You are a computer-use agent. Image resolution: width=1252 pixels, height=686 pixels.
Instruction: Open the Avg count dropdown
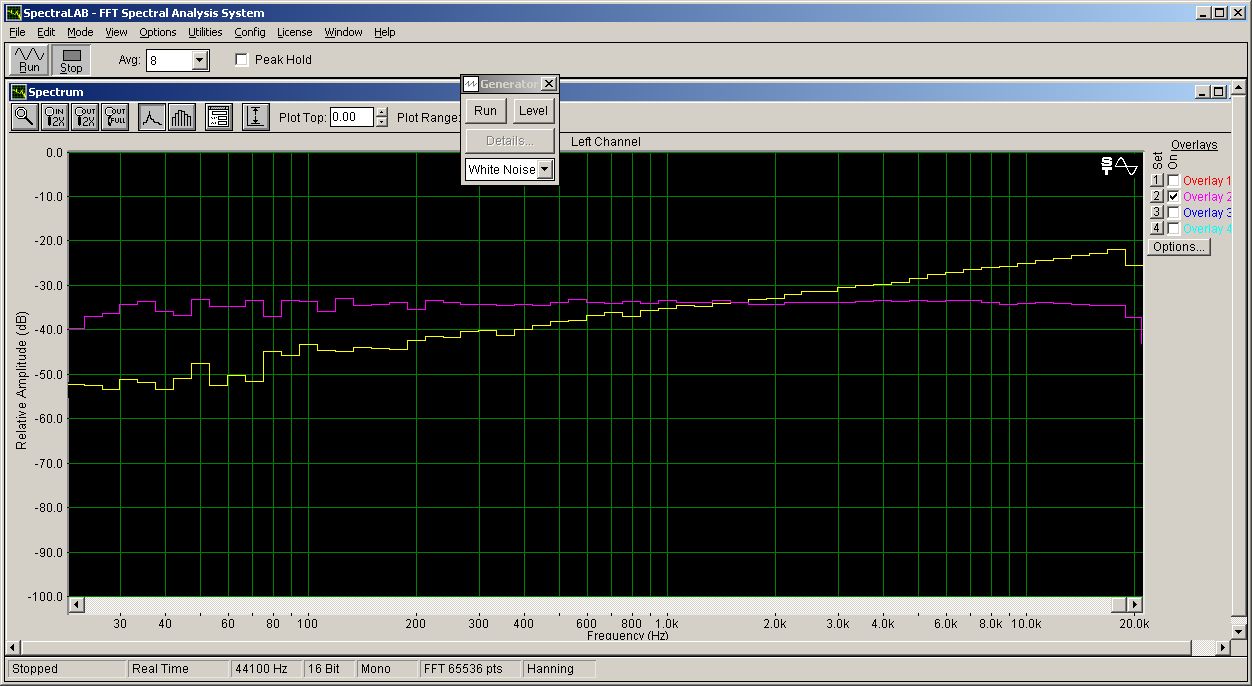[x=199, y=61]
